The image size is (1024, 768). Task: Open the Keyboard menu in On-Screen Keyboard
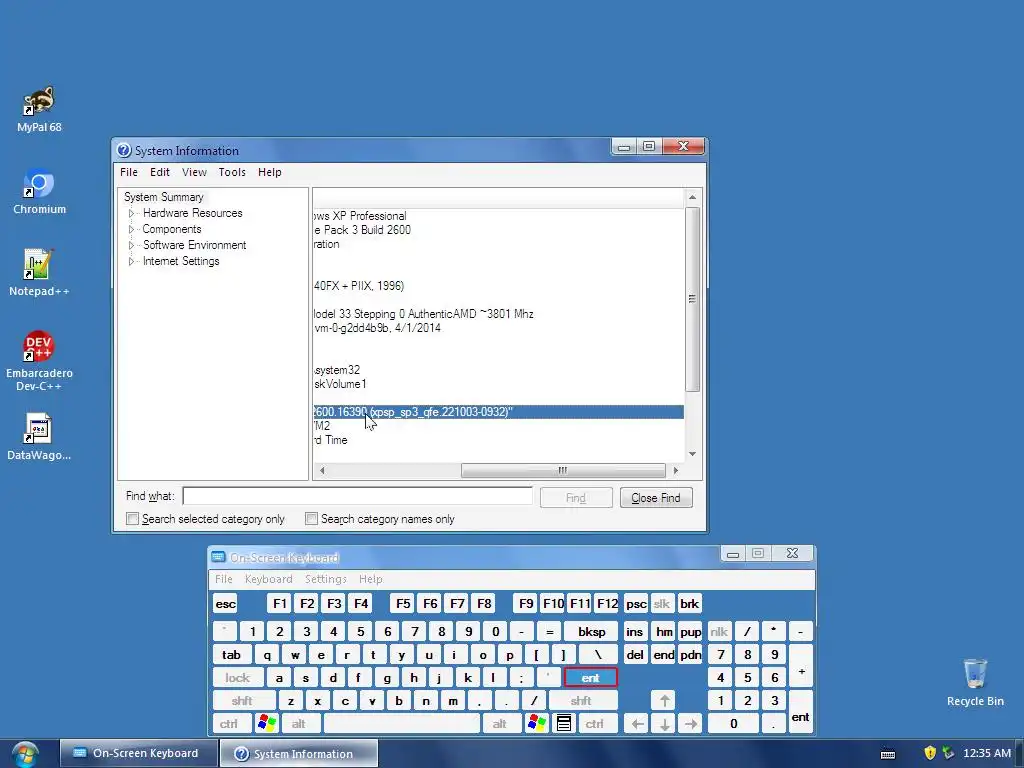pyautogui.click(x=268, y=579)
